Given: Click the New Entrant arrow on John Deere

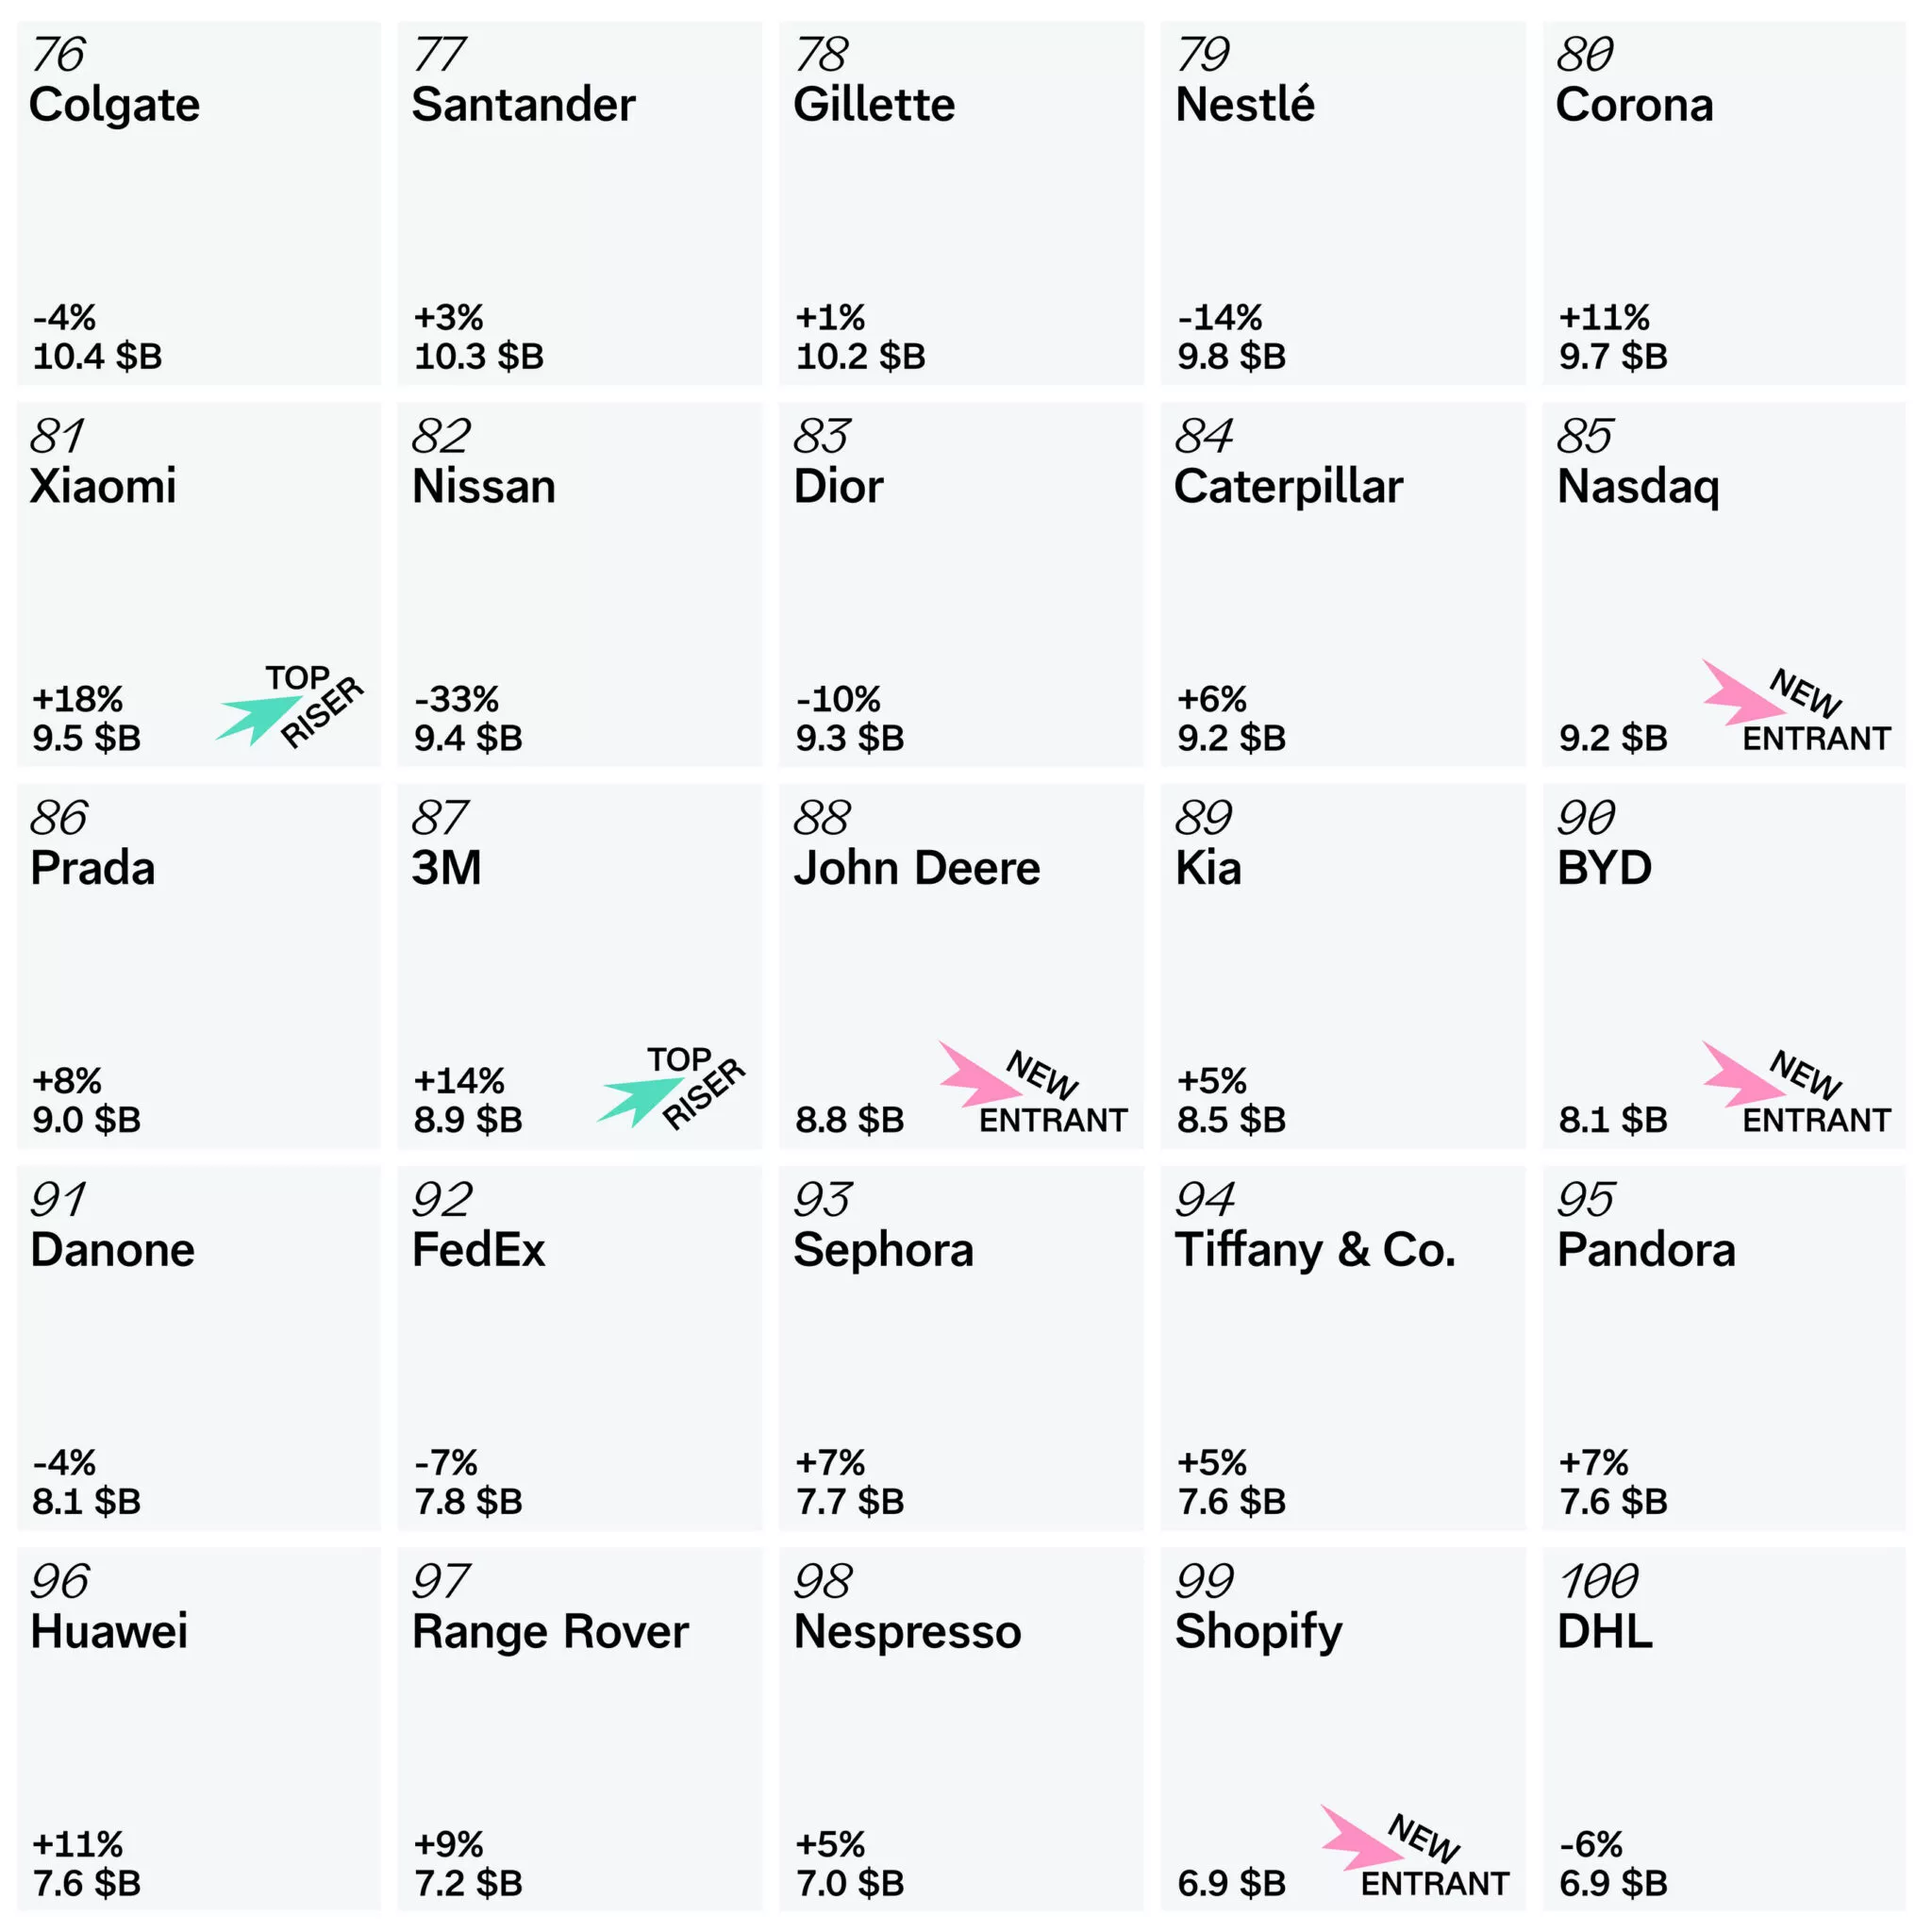Looking at the screenshot, I should click(978, 1076).
